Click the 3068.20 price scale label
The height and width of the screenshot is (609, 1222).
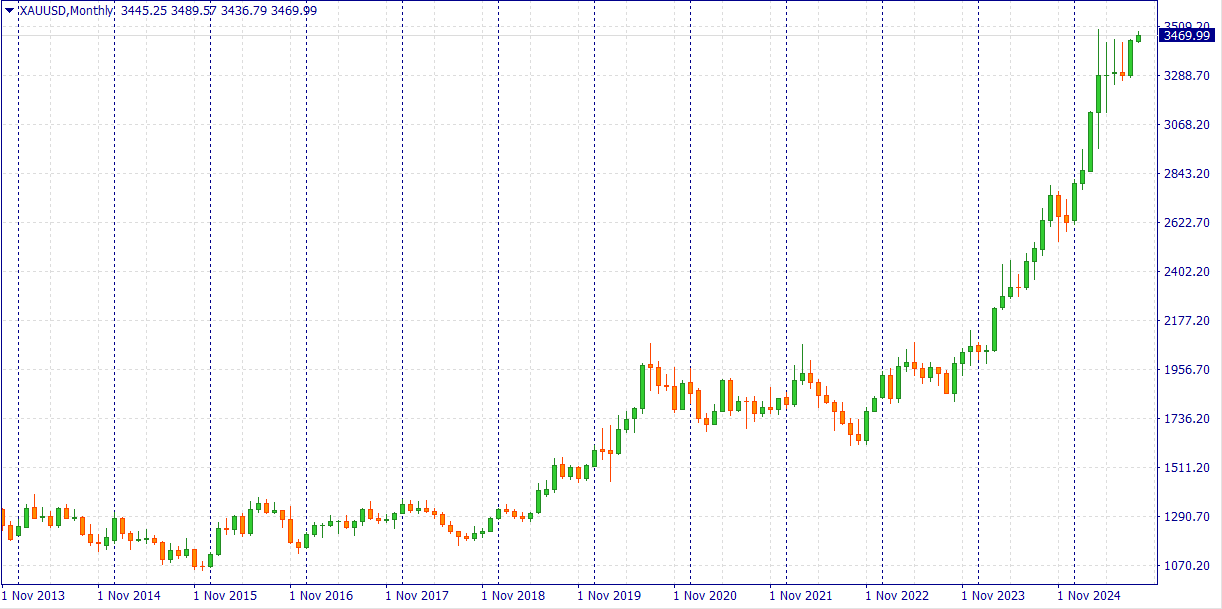pos(1187,125)
